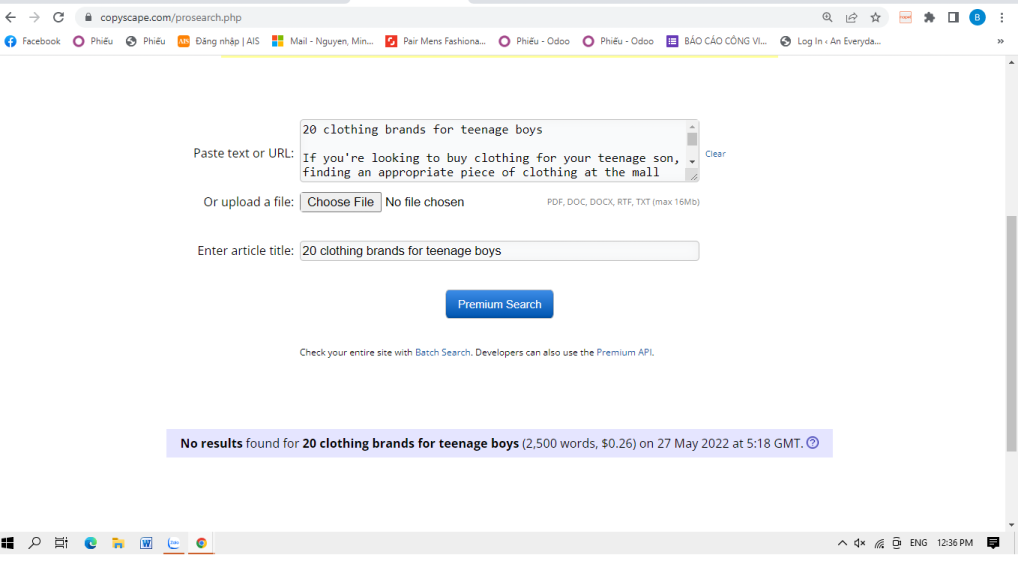Follow the Batch Search link
Image resolution: width=1024 pixels, height=576 pixels.
[442, 353]
